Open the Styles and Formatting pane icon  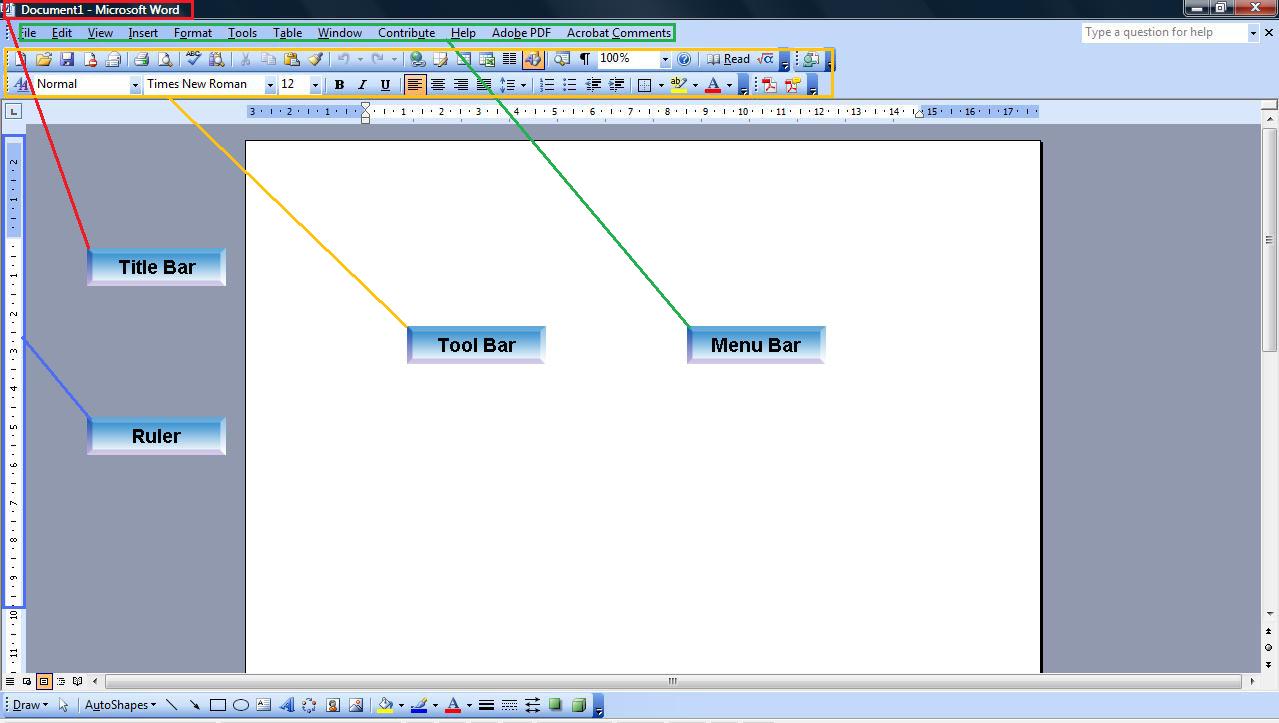point(20,85)
